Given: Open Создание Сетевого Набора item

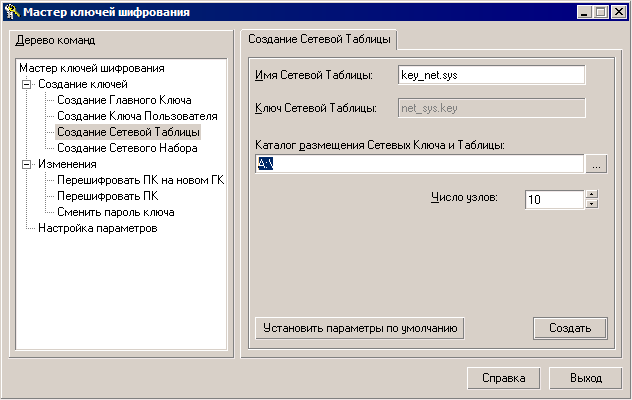Looking at the screenshot, I should (x=127, y=148).
